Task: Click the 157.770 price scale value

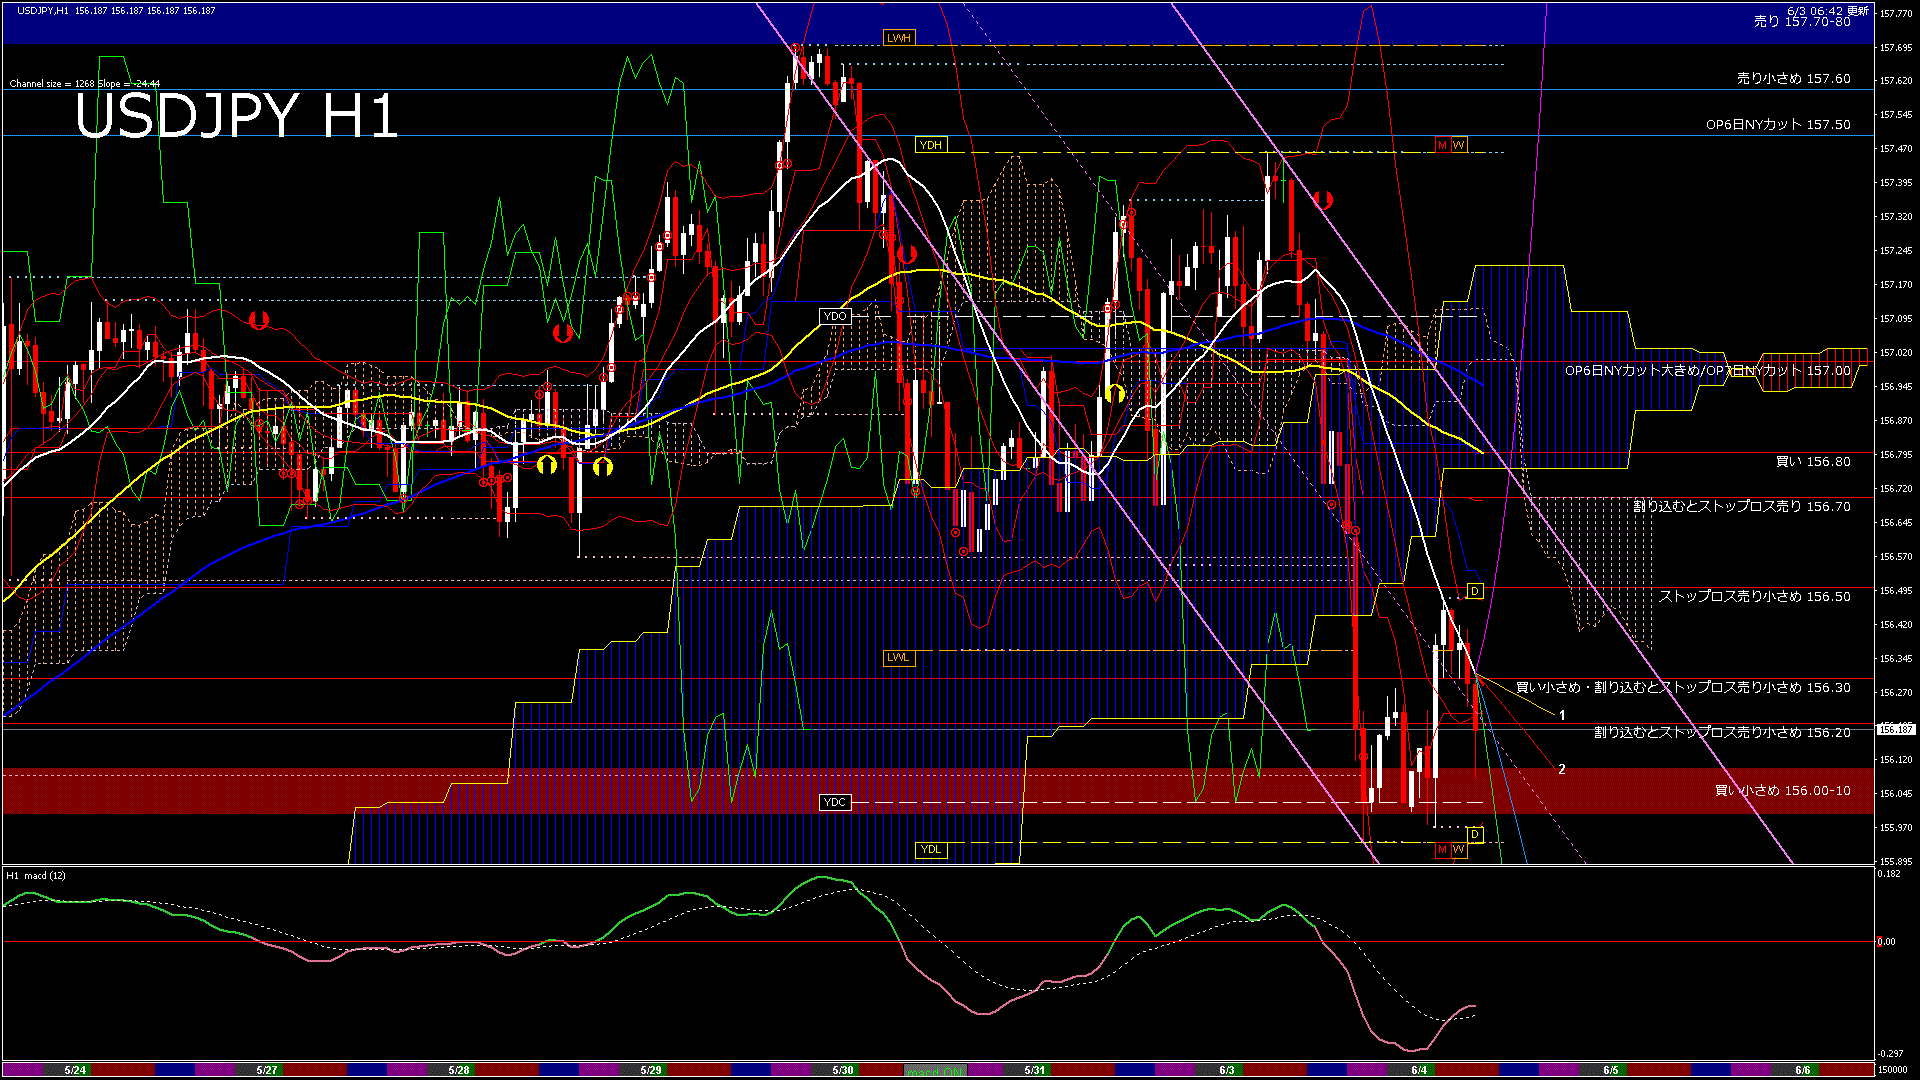Action: (x=1896, y=13)
